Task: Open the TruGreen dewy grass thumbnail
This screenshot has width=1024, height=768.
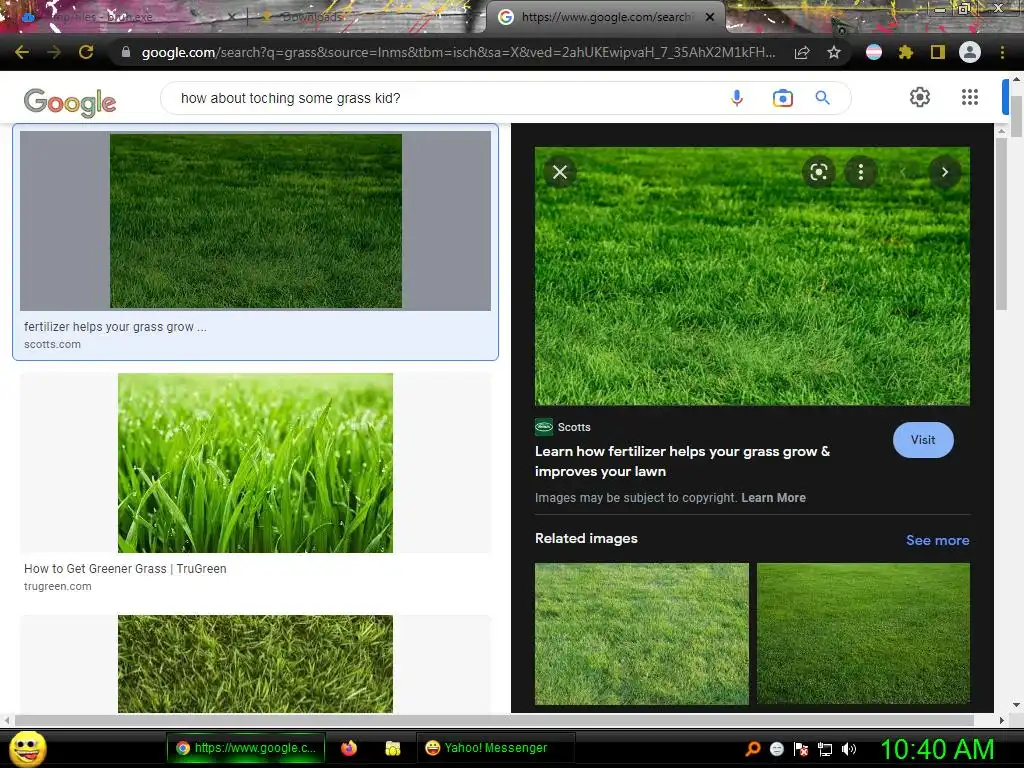Action: (x=255, y=463)
